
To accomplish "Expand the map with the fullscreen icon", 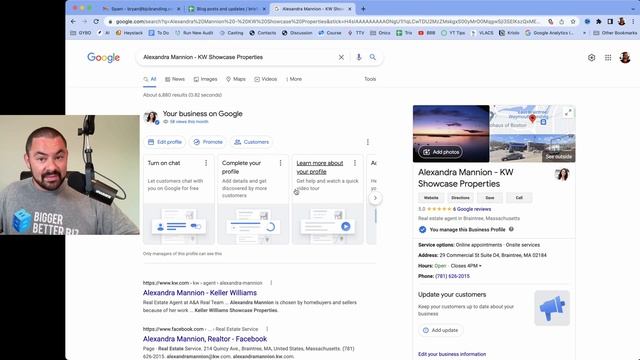I will [x=568, y=113].
